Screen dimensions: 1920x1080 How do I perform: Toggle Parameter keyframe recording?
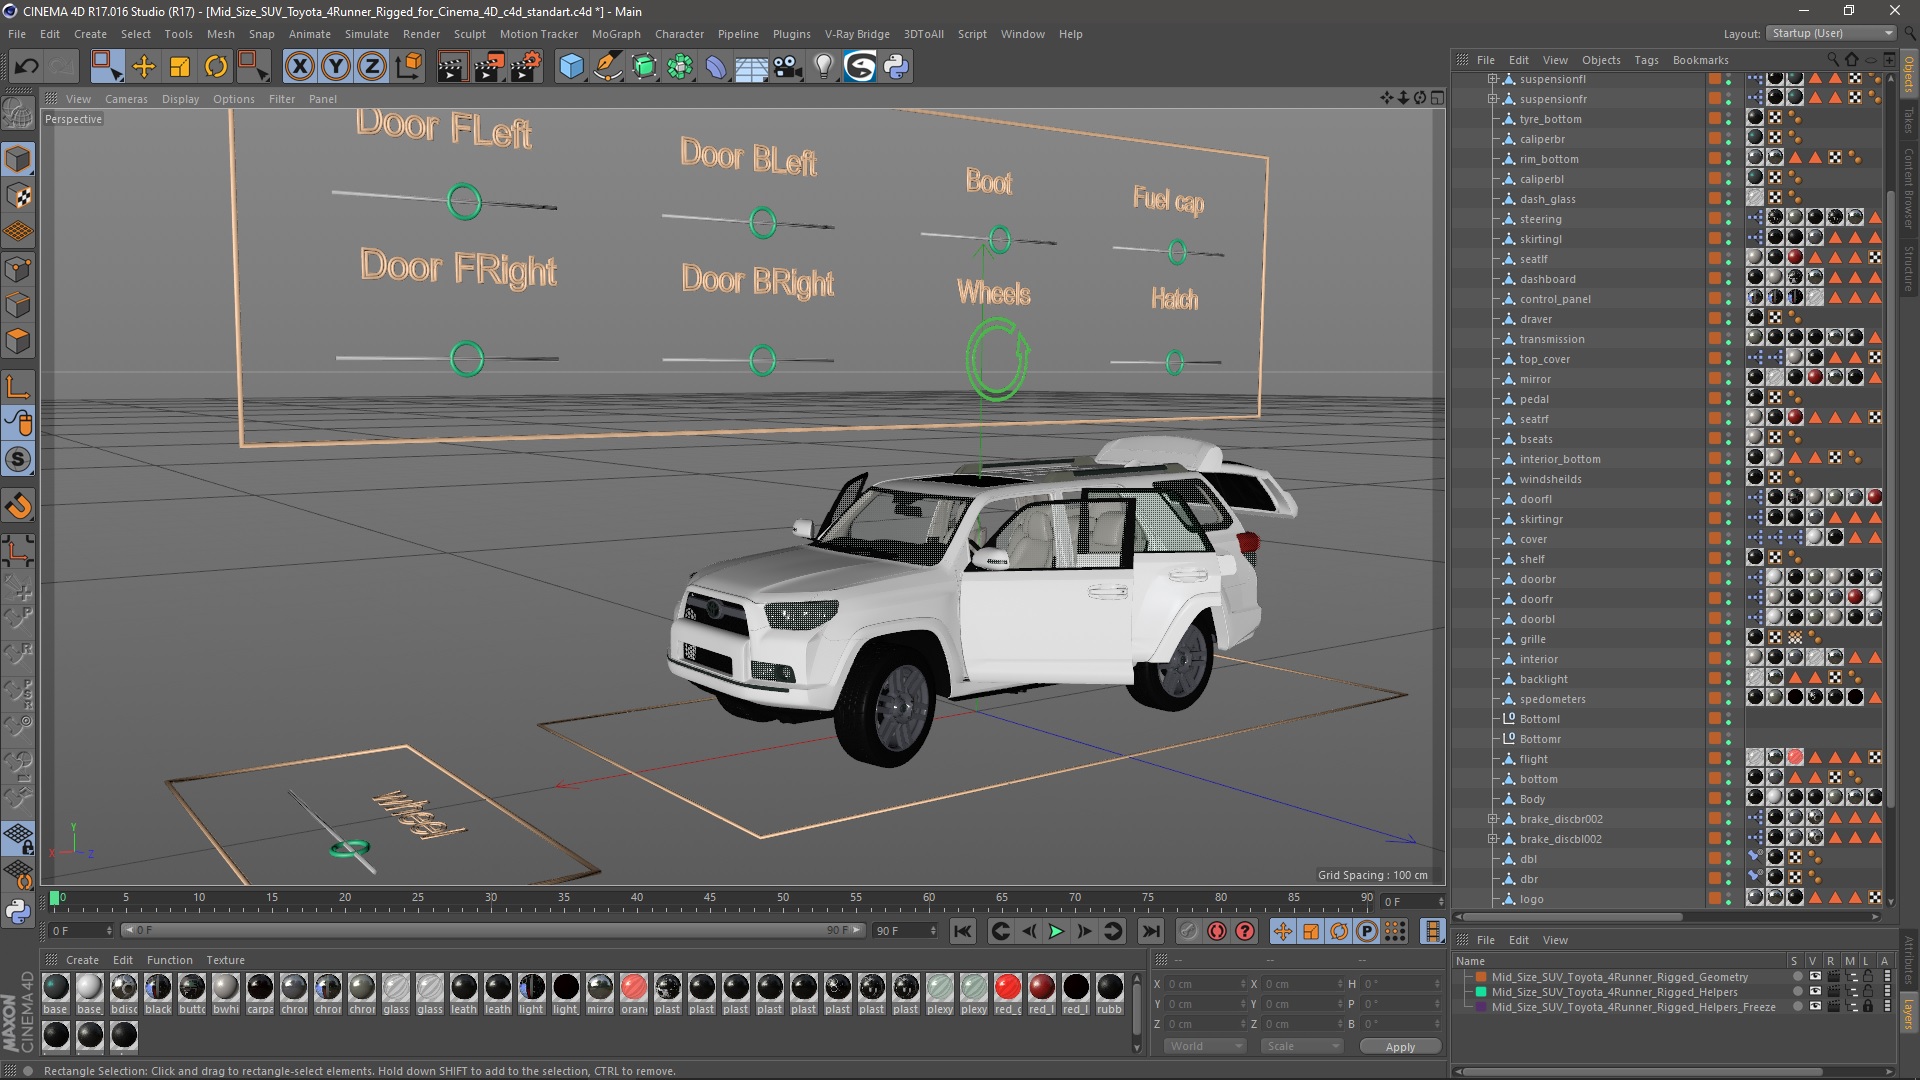click(x=1367, y=931)
